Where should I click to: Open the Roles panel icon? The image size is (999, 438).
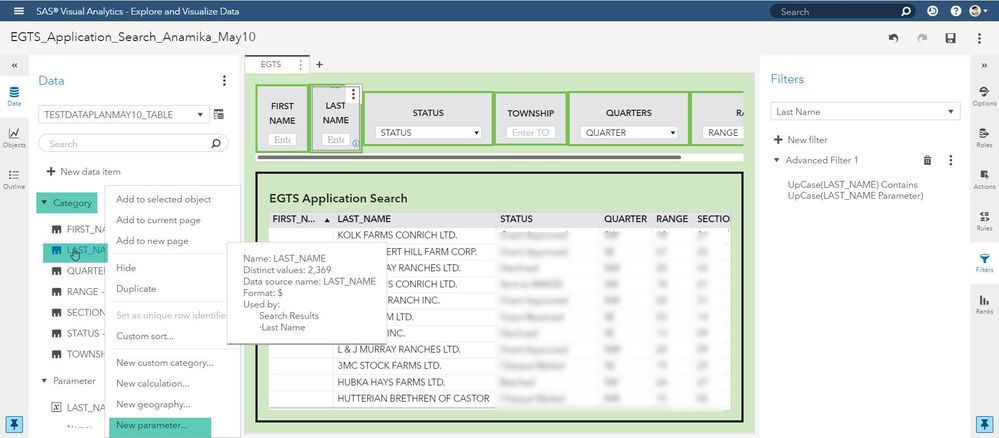984,136
